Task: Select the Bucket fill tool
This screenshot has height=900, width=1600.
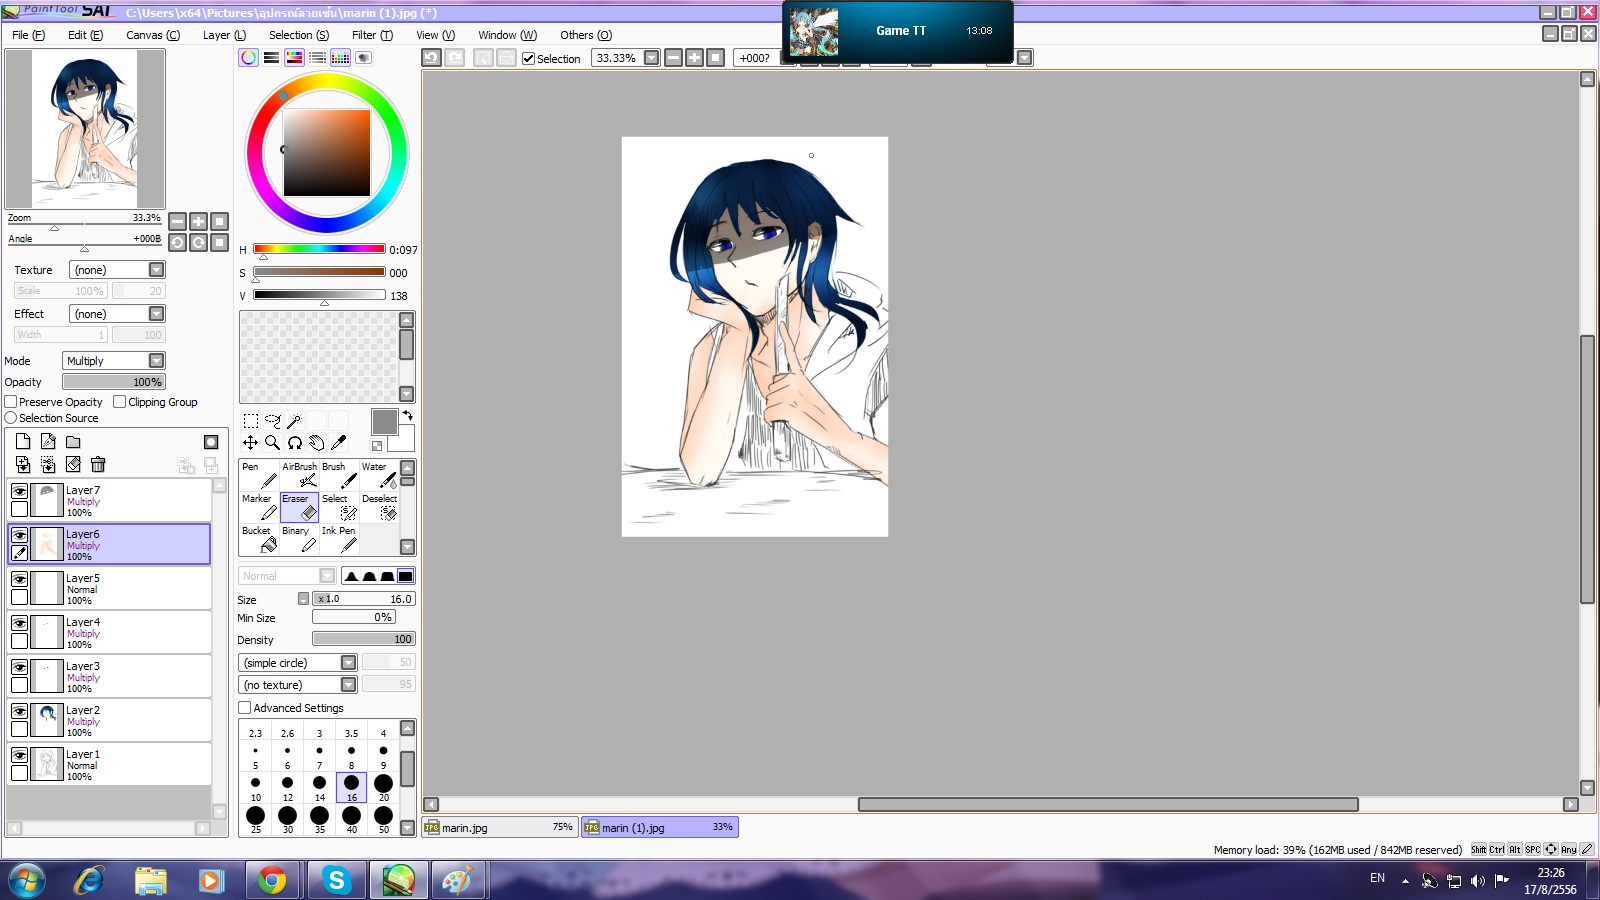Action: 259,539
